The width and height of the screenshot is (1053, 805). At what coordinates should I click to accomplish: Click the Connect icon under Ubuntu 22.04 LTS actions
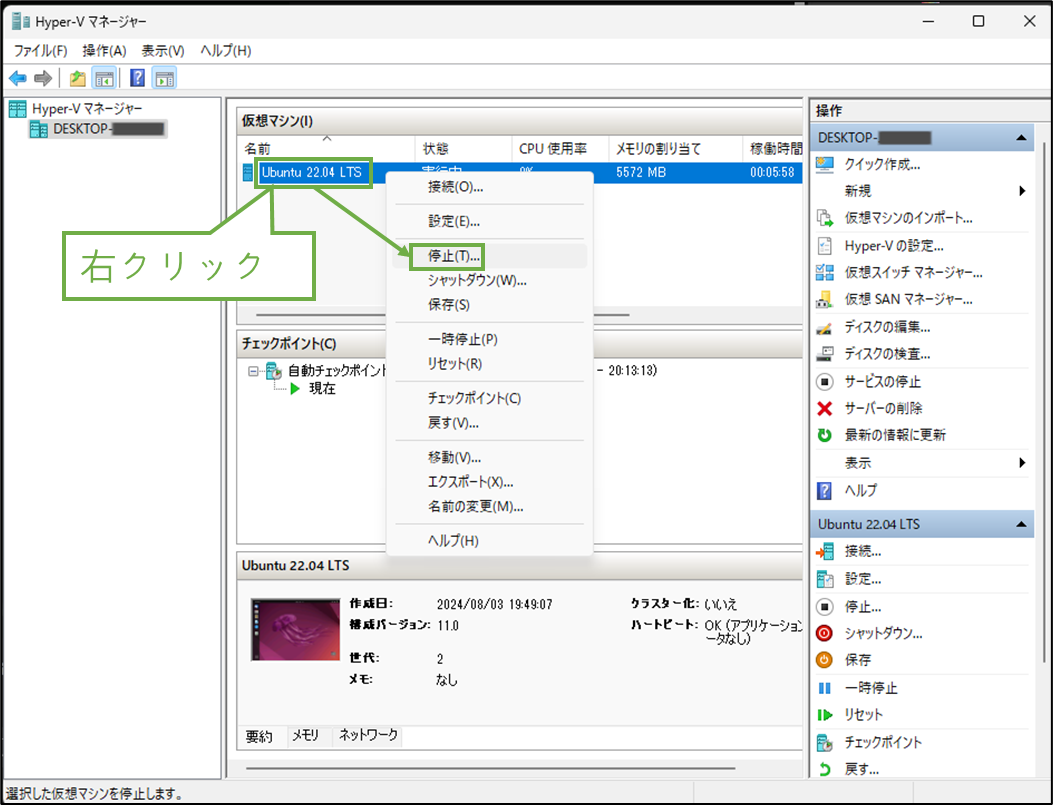[825, 552]
